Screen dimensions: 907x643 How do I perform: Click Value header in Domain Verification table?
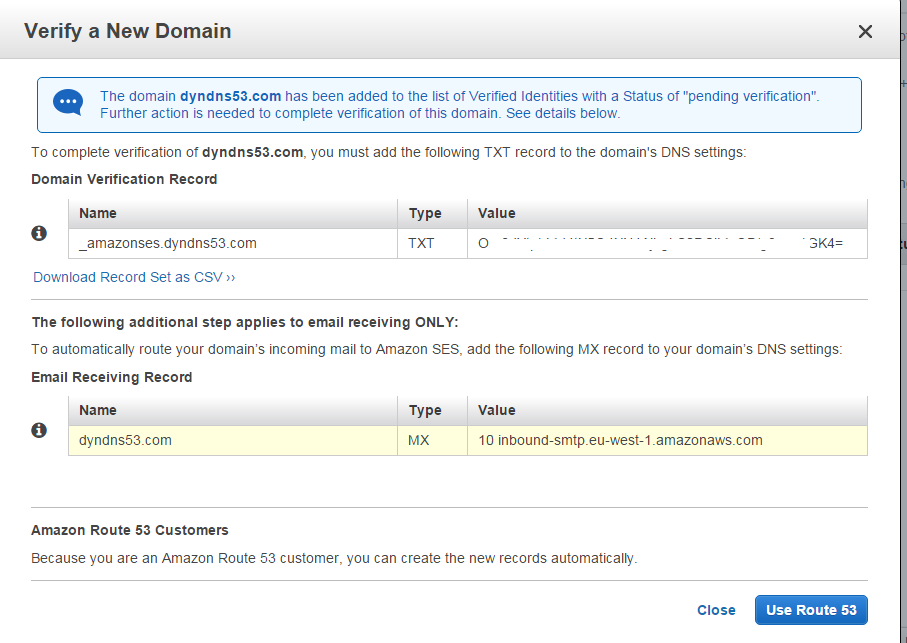pos(497,213)
